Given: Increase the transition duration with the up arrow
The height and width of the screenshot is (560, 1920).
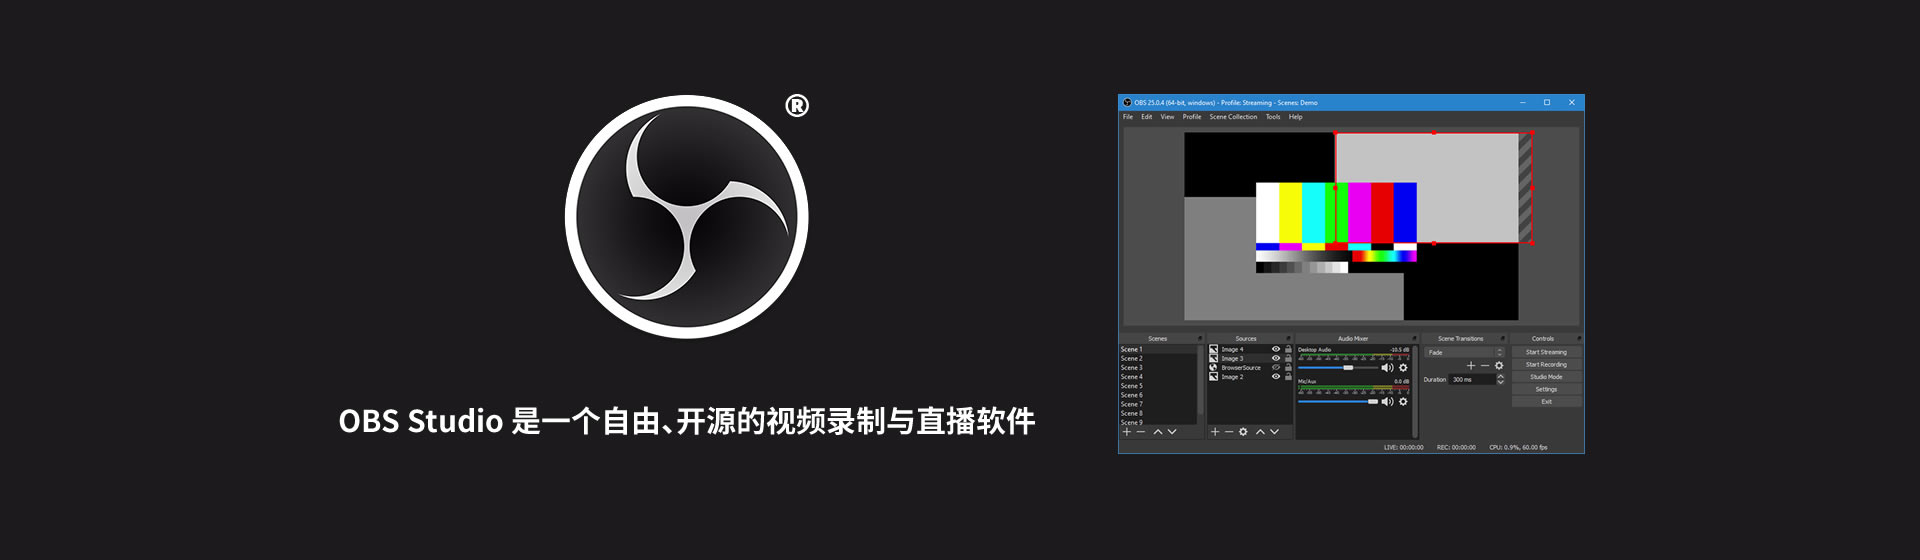Looking at the screenshot, I should tap(1501, 376).
